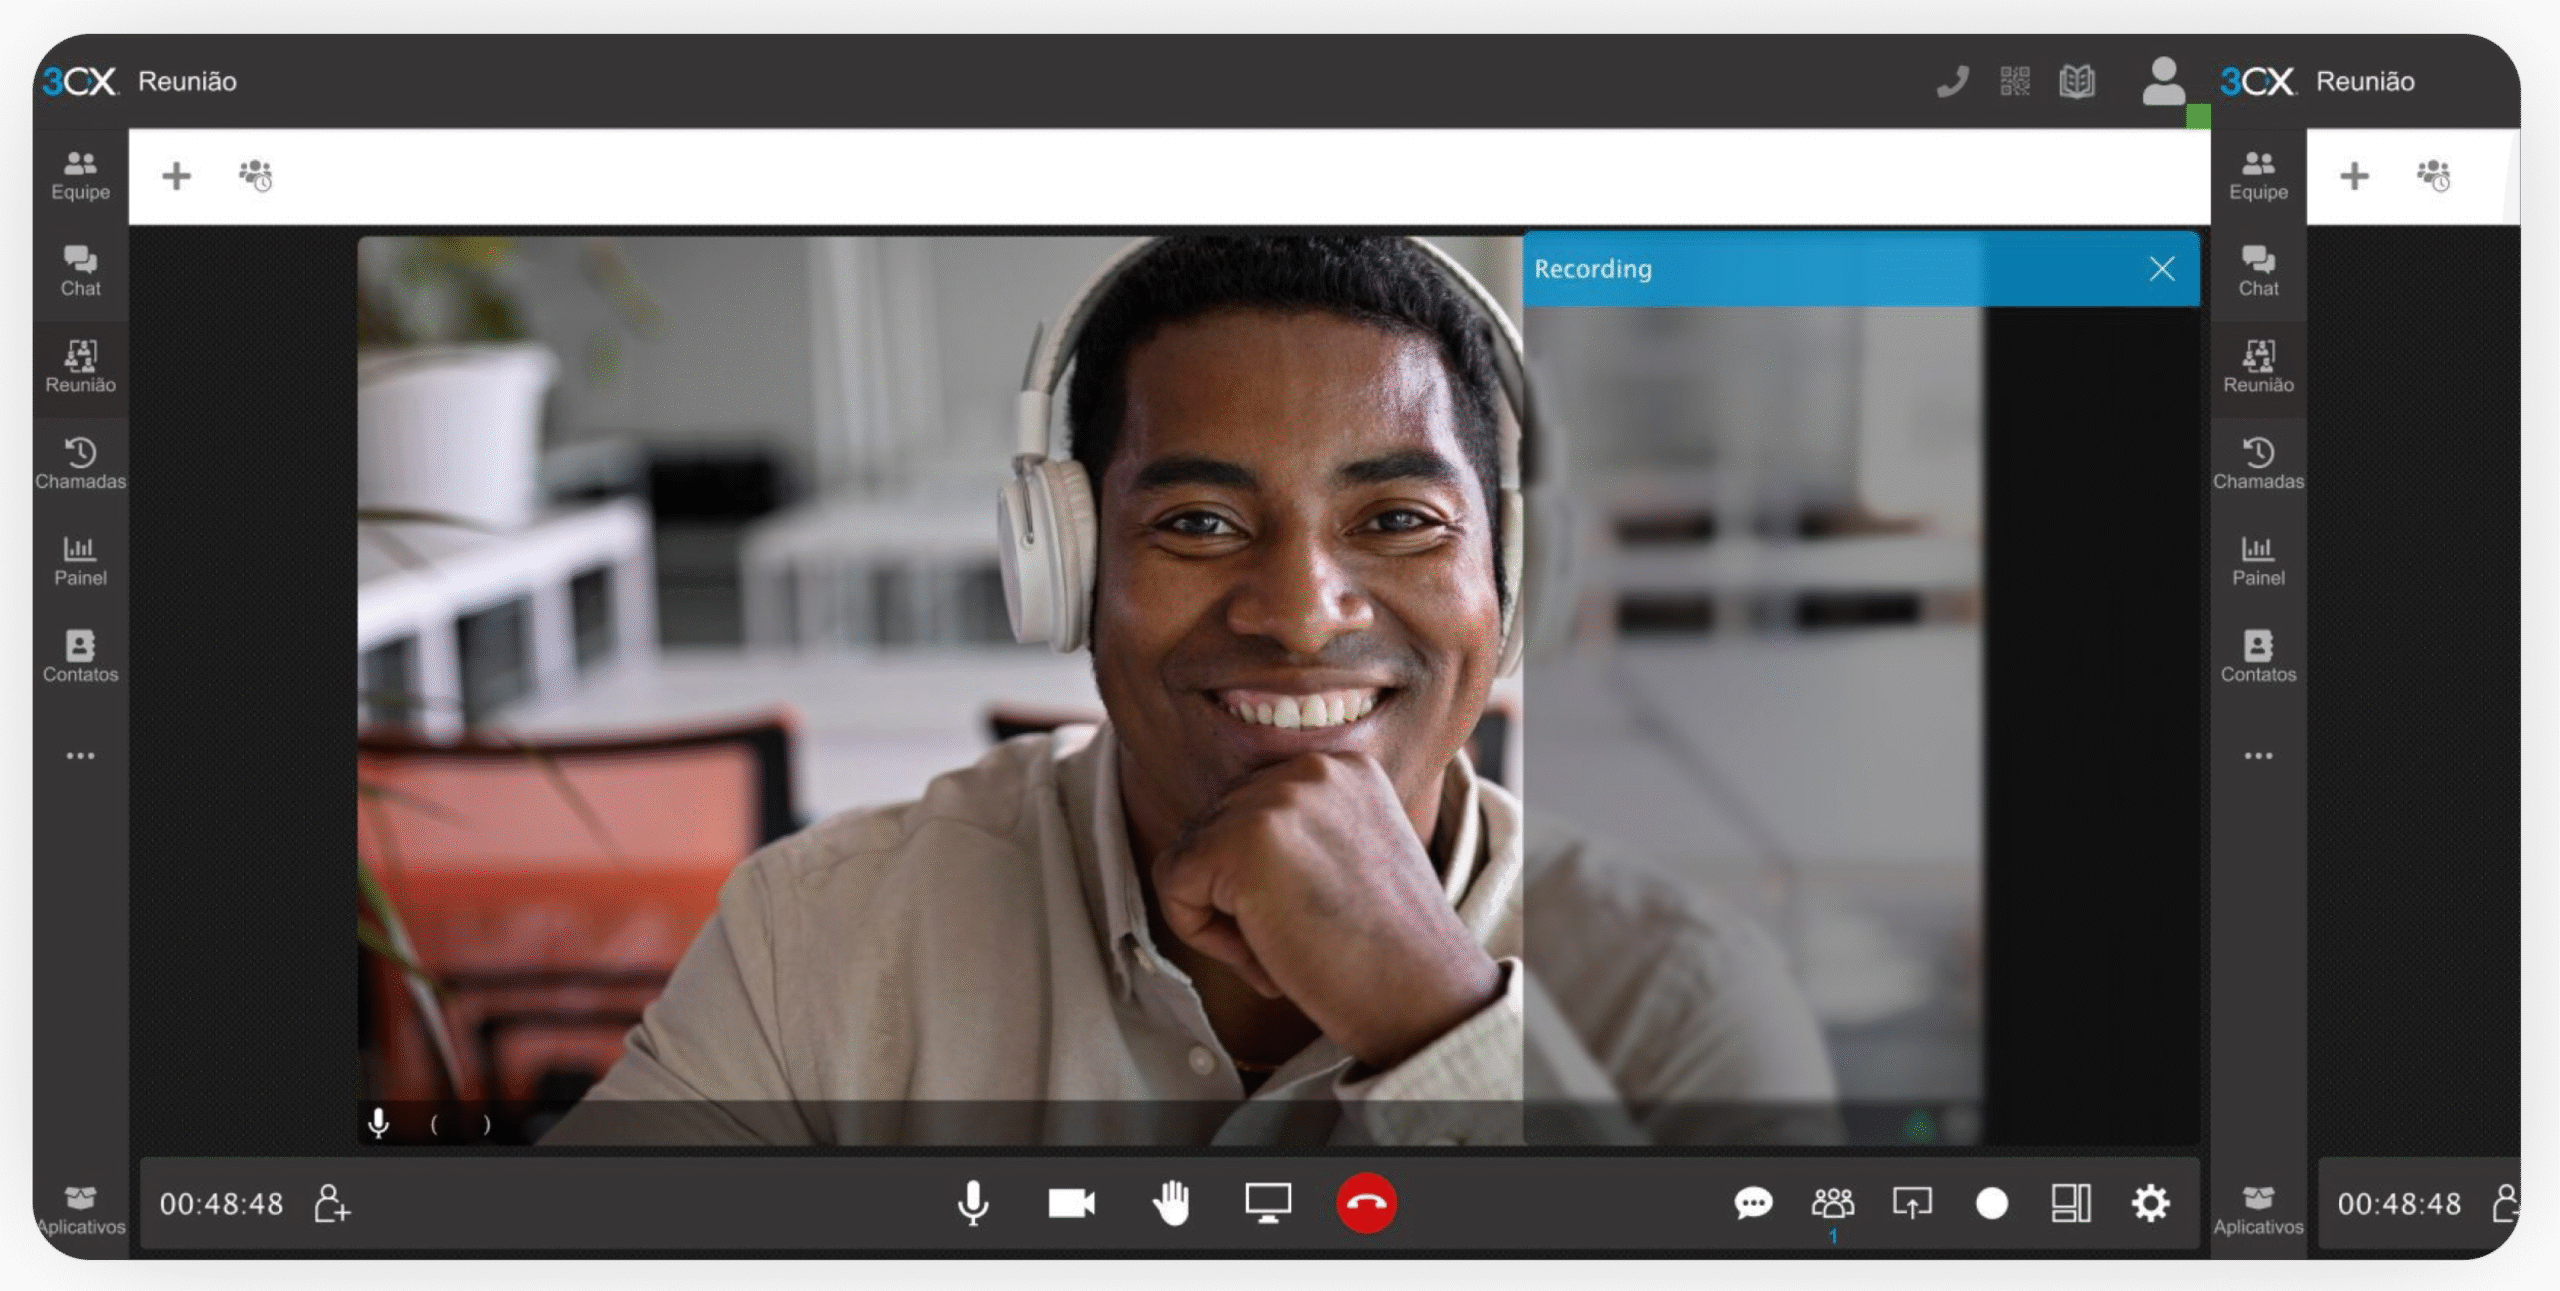Open the scheduled meetings icon next to the plus
The image size is (2560, 1291).
click(256, 176)
